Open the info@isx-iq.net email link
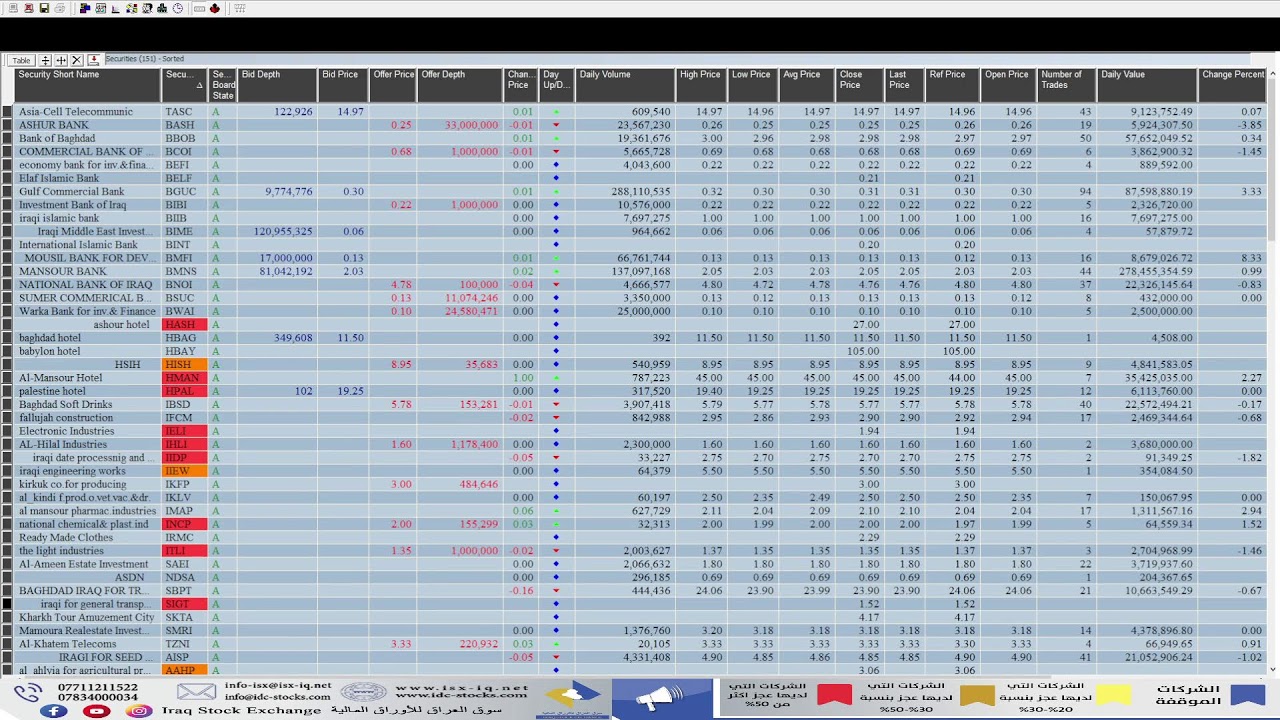The image size is (1280, 720). click(x=278, y=686)
